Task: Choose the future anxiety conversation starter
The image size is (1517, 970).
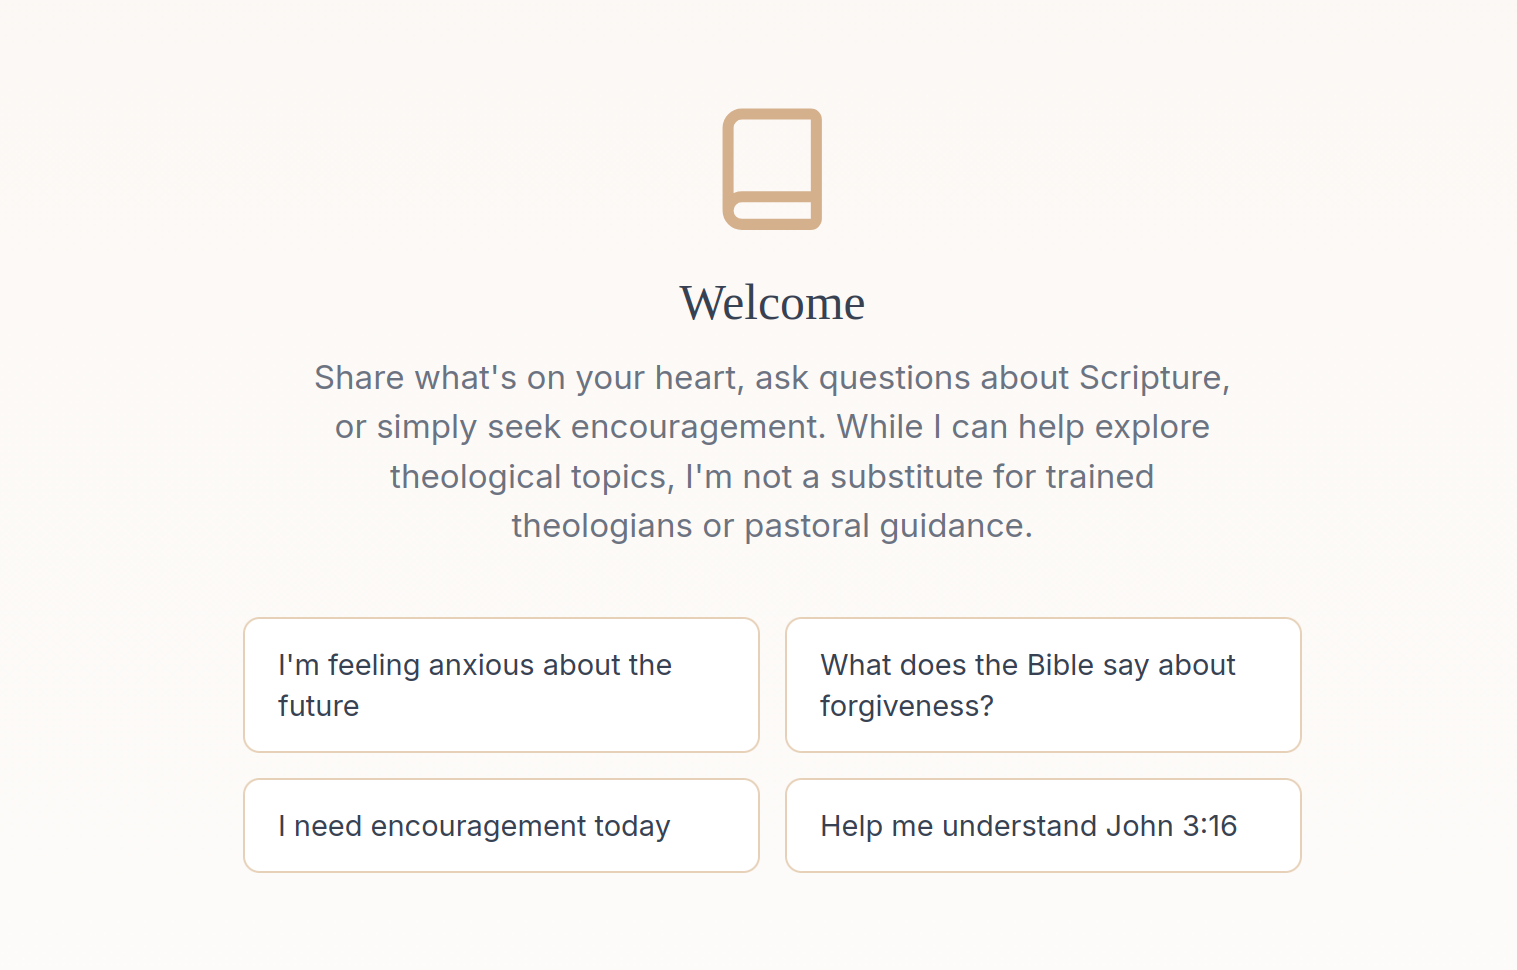Action: 500,685
